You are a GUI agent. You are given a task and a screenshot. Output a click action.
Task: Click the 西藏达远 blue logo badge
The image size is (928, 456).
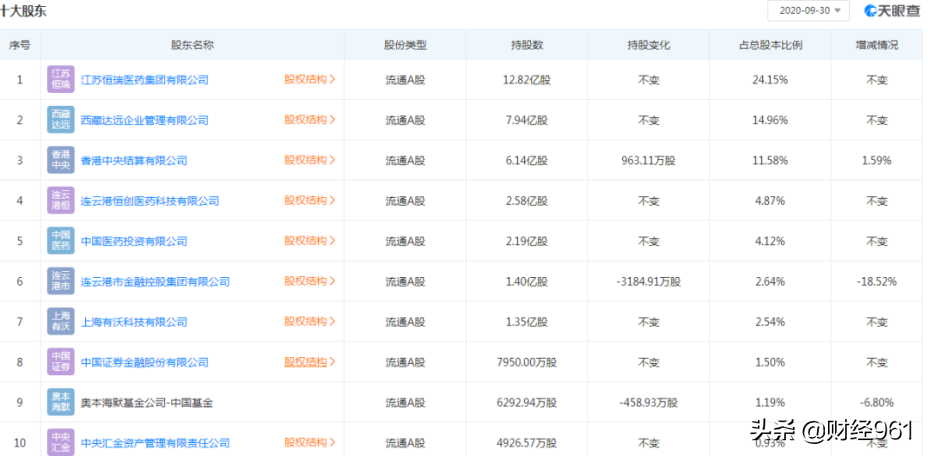point(61,120)
